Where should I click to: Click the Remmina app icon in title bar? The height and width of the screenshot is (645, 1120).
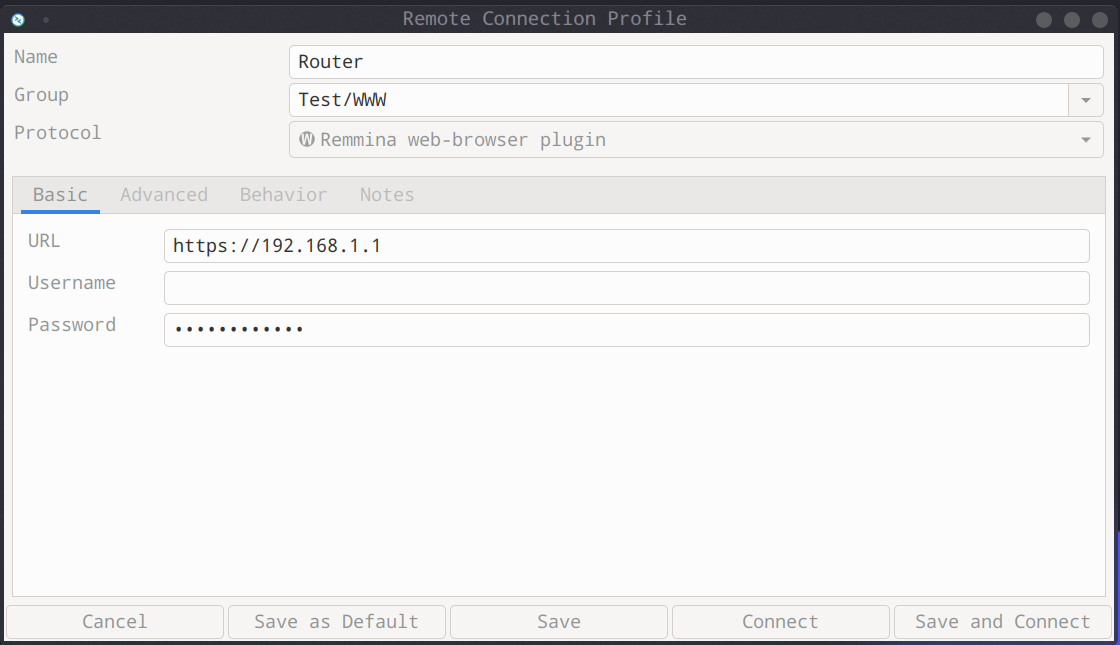tap(17, 19)
